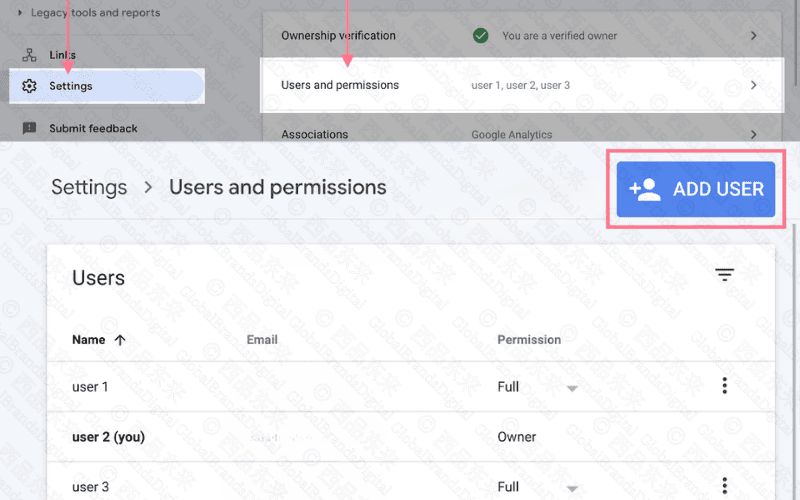Image resolution: width=800 pixels, height=500 pixels.
Task: Click the Email column header
Action: tap(262, 340)
